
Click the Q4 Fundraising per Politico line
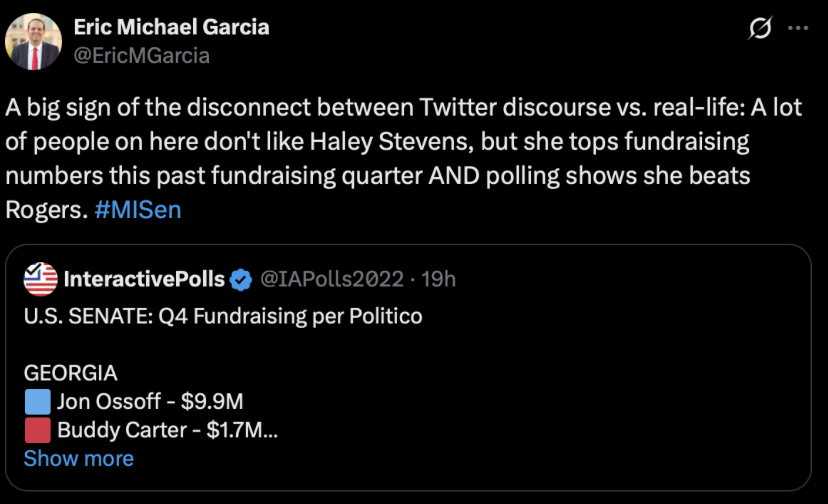[x=222, y=316]
